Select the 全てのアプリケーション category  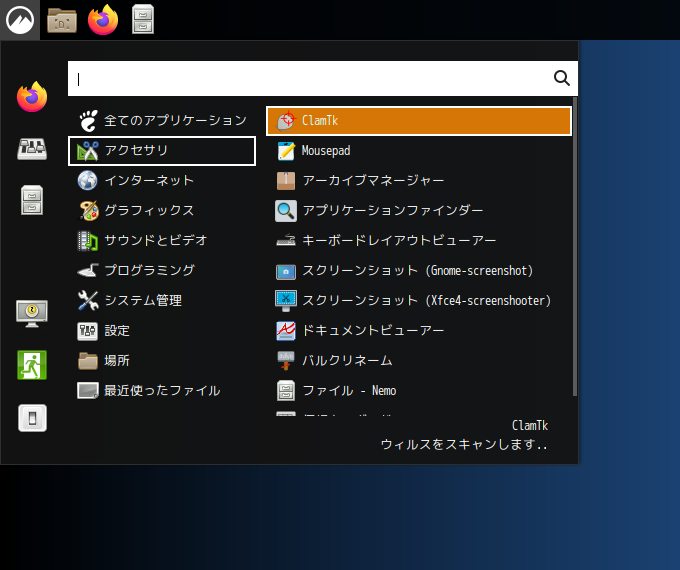tap(162, 121)
